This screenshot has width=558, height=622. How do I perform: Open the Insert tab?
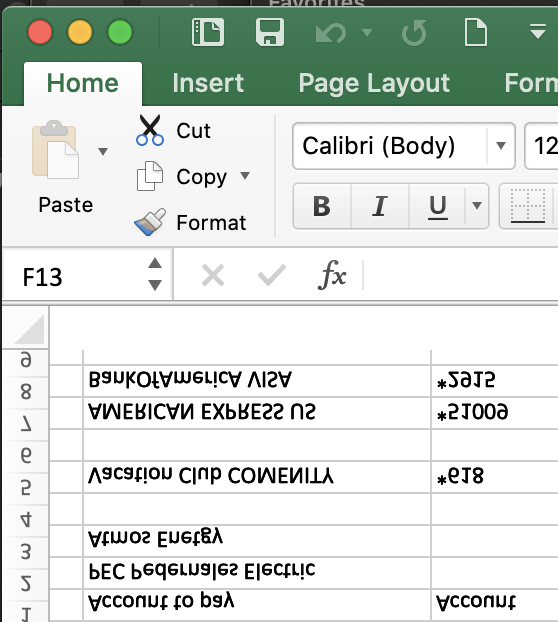coord(208,83)
